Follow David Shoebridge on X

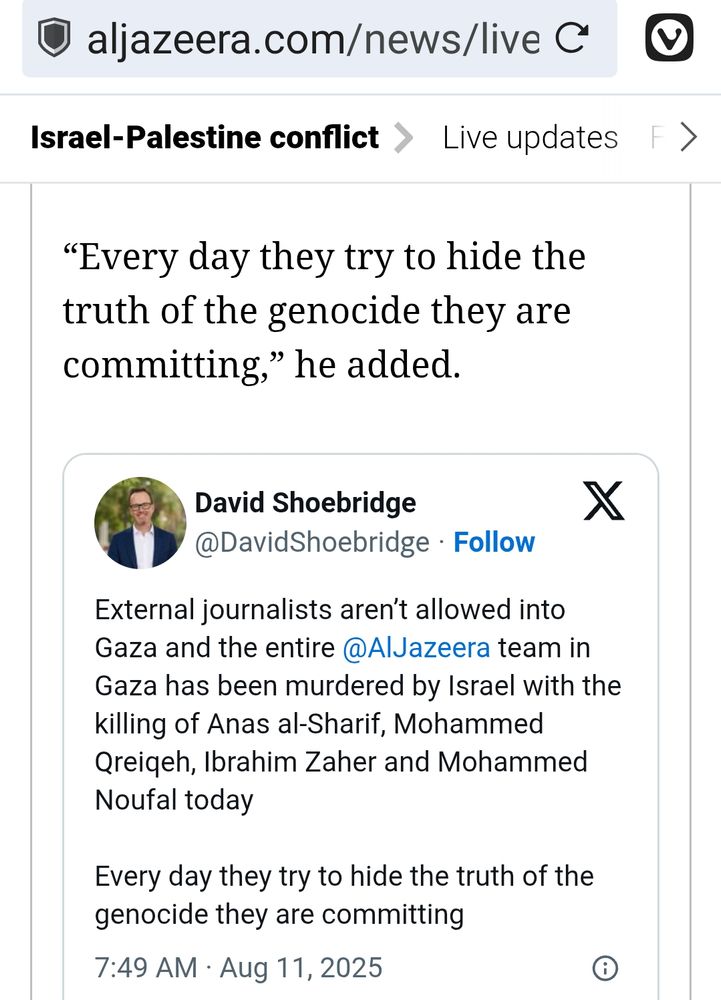pos(494,542)
